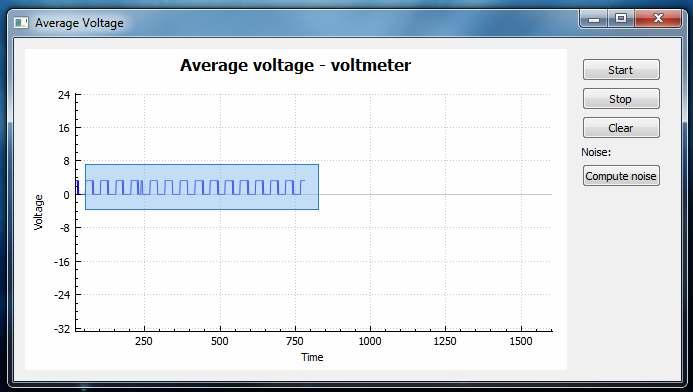The height and width of the screenshot is (392, 693).
Task: Click the y-axis value 24
Action: 64,95
